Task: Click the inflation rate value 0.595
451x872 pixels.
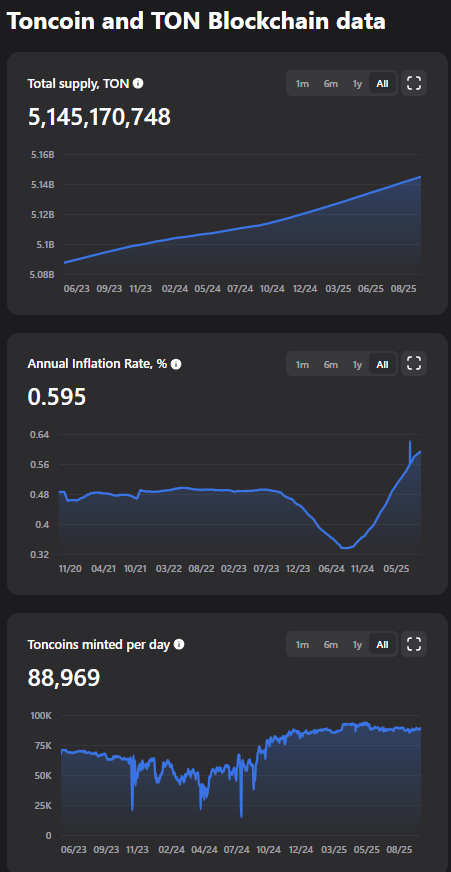Action: pyautogui.click(x=57, y=397)
